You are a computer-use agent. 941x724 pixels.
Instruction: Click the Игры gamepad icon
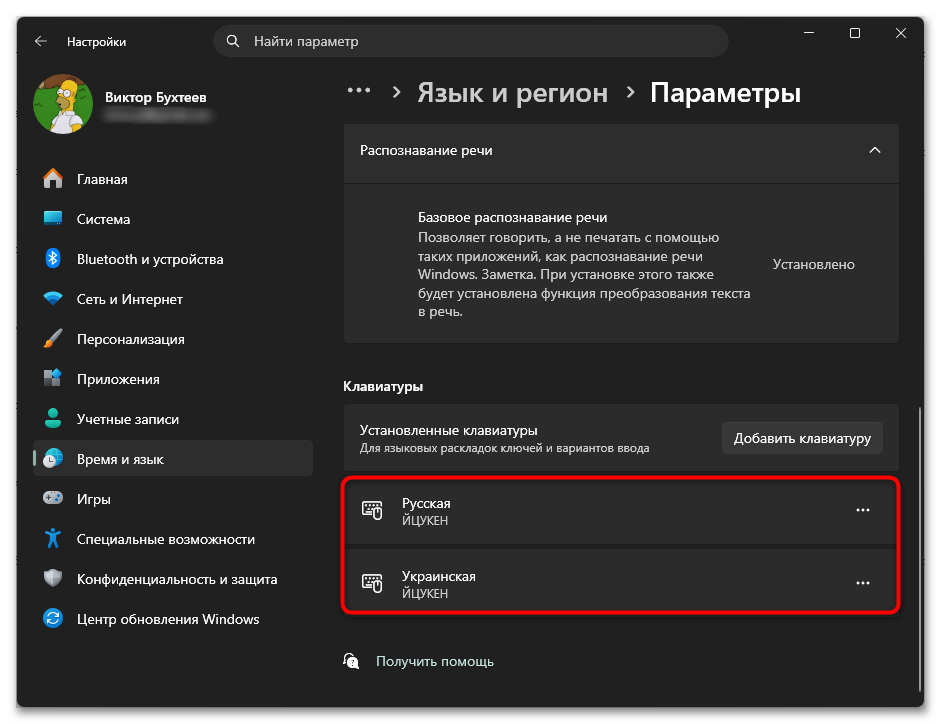(x=53, y=498)
